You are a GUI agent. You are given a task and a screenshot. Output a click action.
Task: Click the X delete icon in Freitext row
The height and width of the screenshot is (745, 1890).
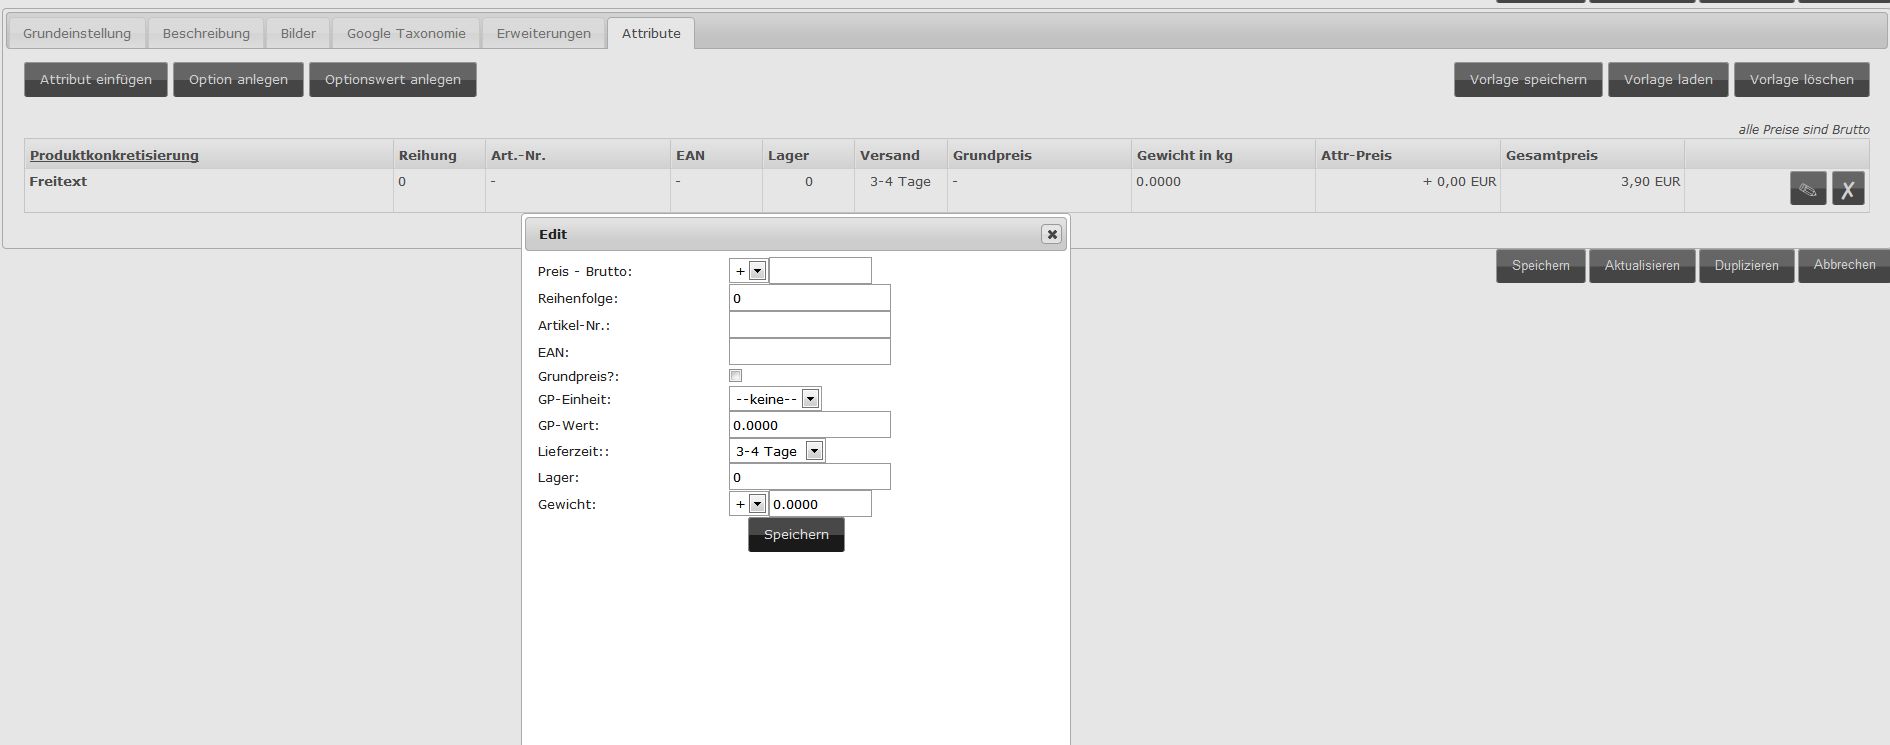coord(1848,189)
